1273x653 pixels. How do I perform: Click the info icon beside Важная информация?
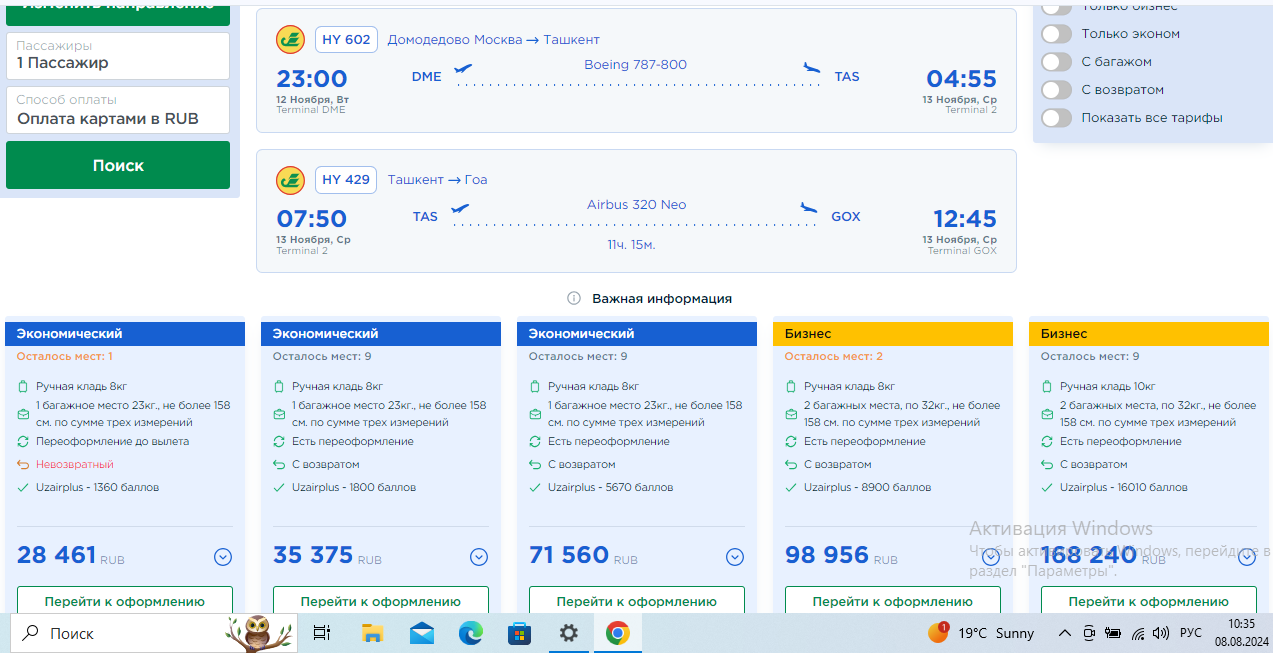coord(574,298)
